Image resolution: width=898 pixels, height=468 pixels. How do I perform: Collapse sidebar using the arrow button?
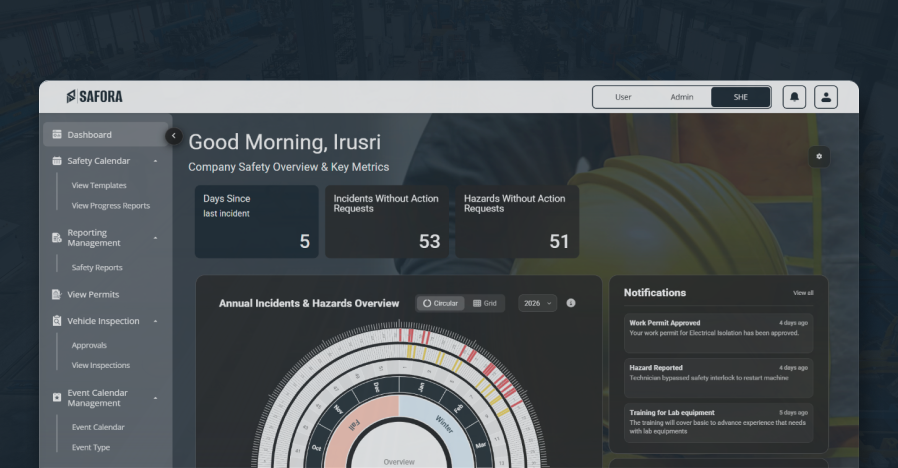click(x=174, y=135)
